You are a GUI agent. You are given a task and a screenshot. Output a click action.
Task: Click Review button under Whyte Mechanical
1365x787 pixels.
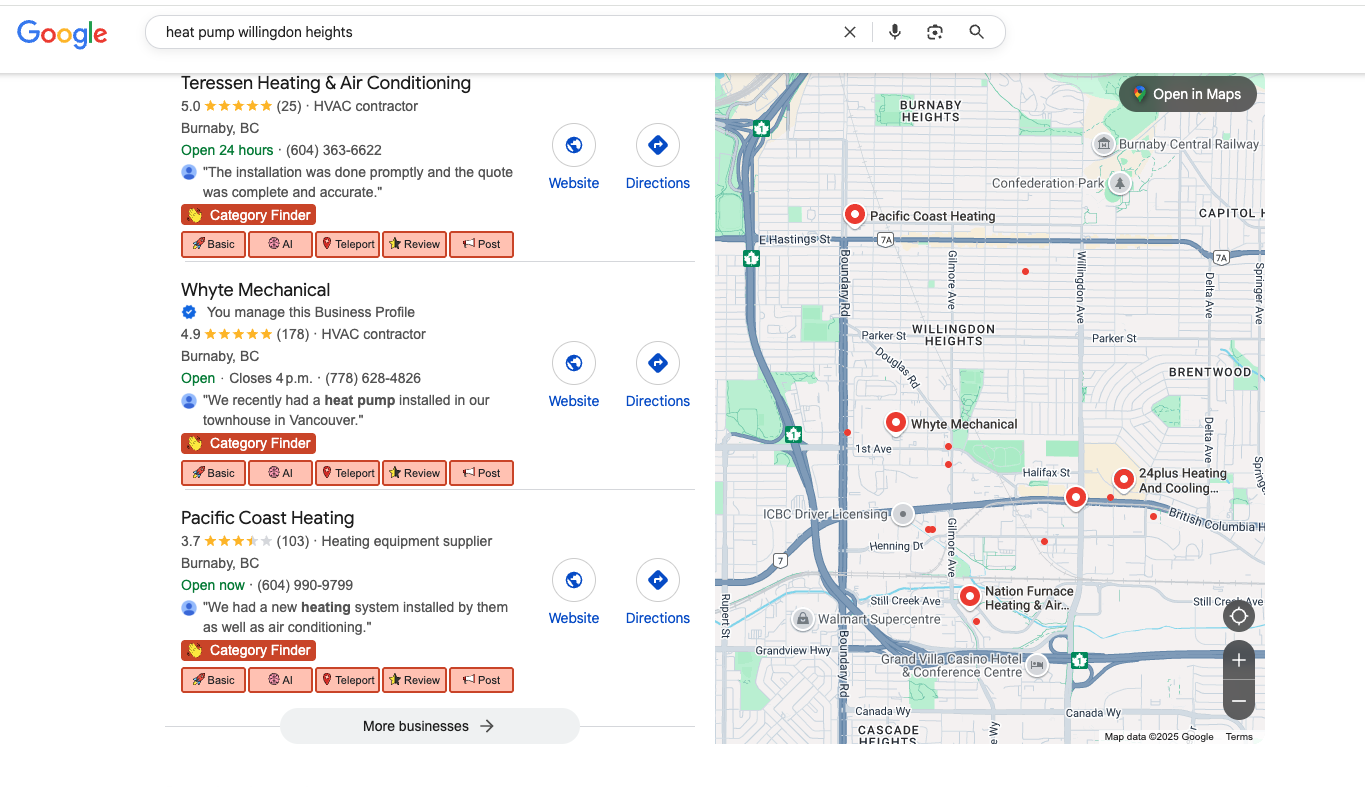tap(414, 473)
